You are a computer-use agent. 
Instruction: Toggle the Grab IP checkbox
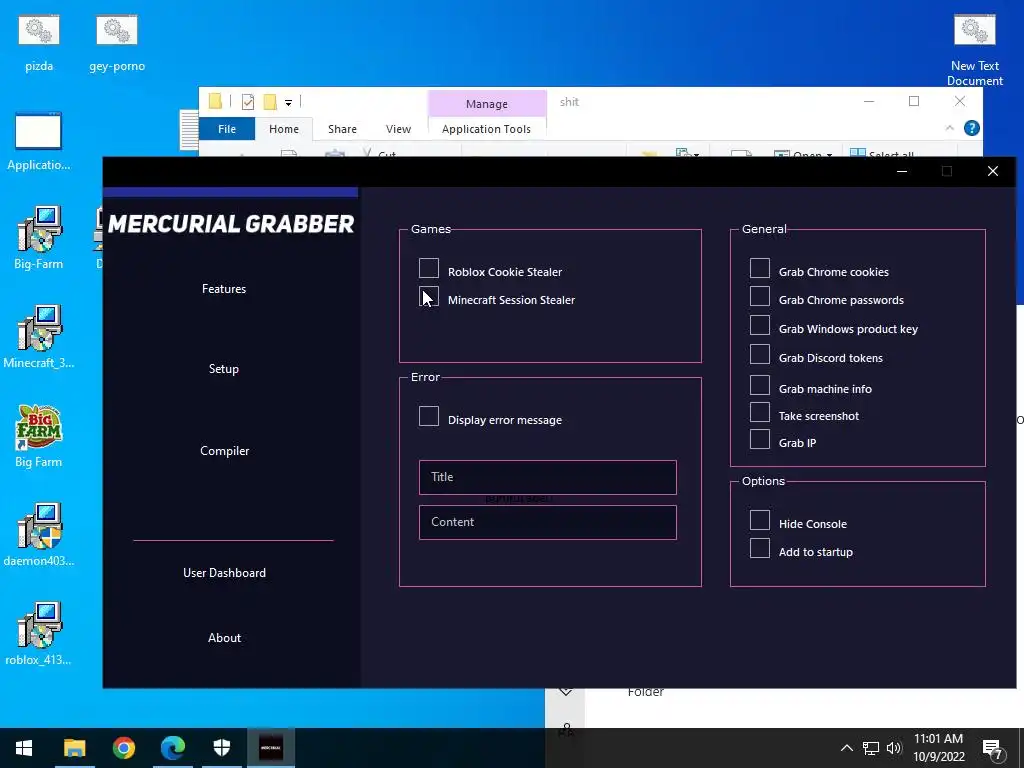point(760,439)
